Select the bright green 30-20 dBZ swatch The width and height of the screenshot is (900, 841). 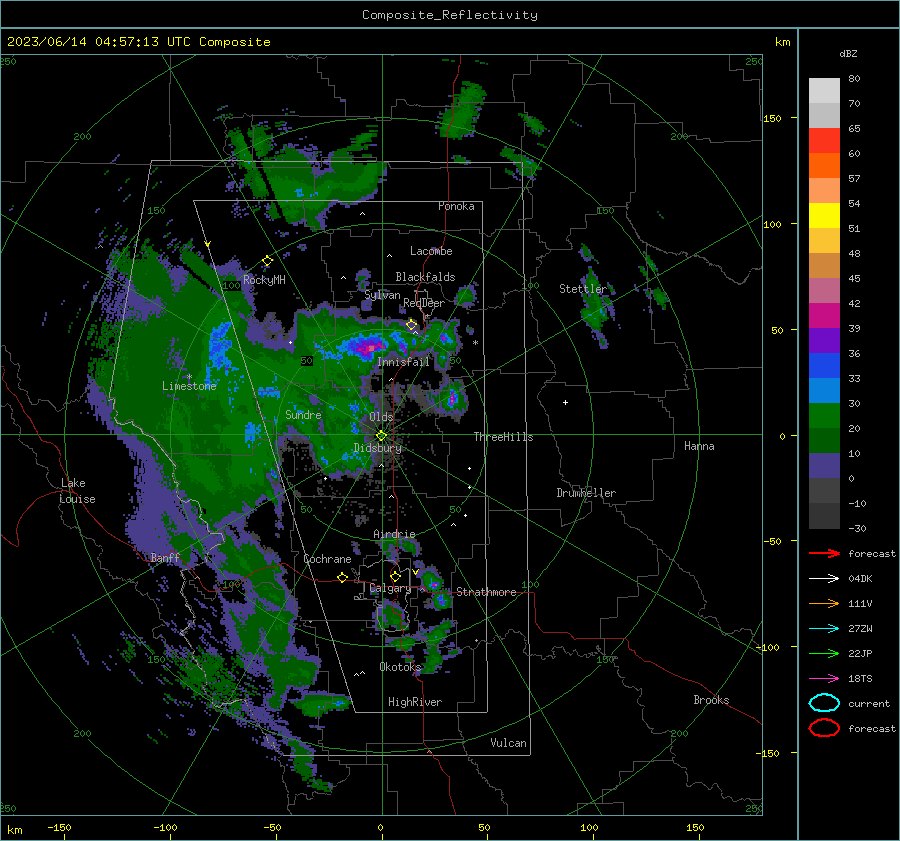pyautogui.click(x=824, y=415)
